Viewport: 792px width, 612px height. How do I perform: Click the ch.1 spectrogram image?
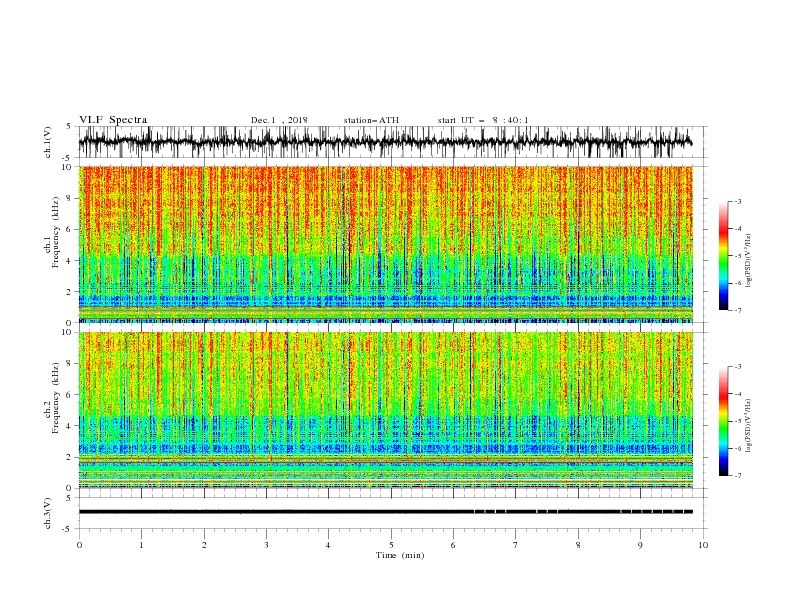[386, 244]
